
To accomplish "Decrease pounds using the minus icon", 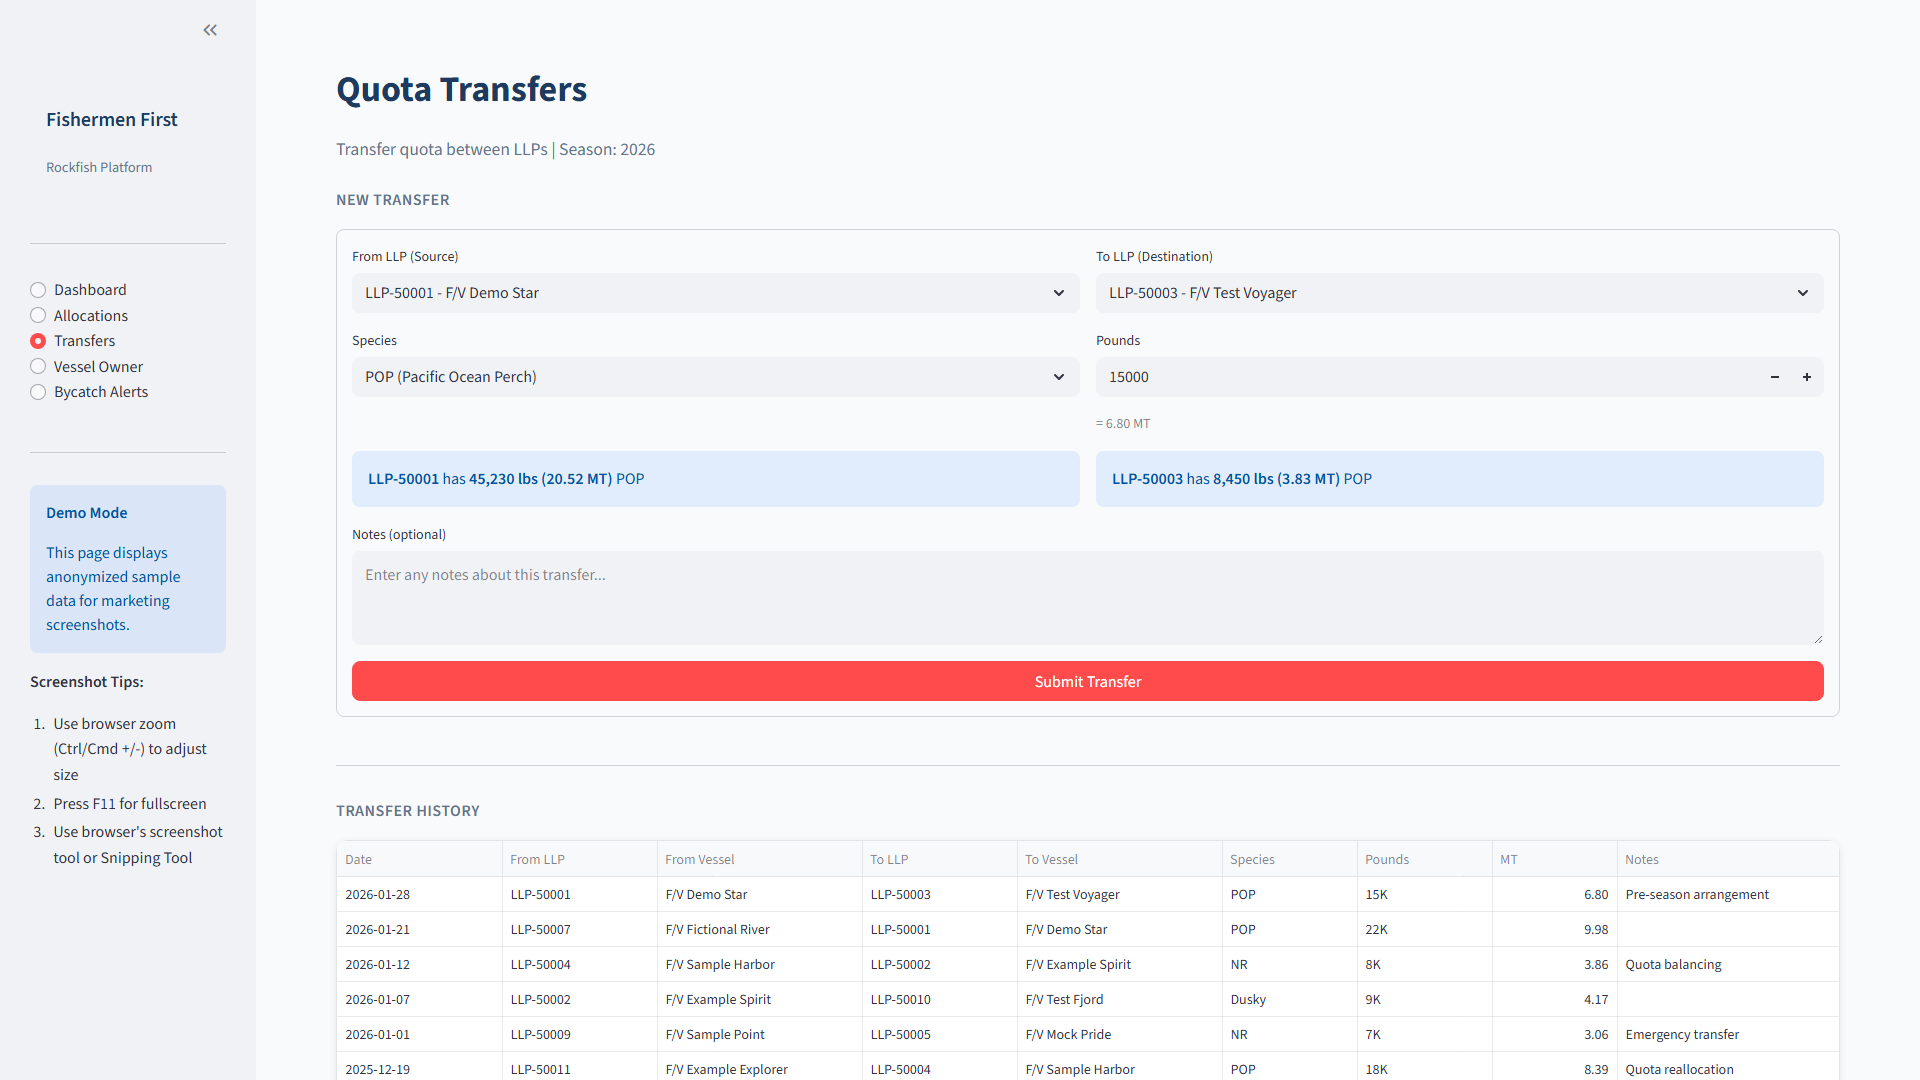I will click(1775, 377).
